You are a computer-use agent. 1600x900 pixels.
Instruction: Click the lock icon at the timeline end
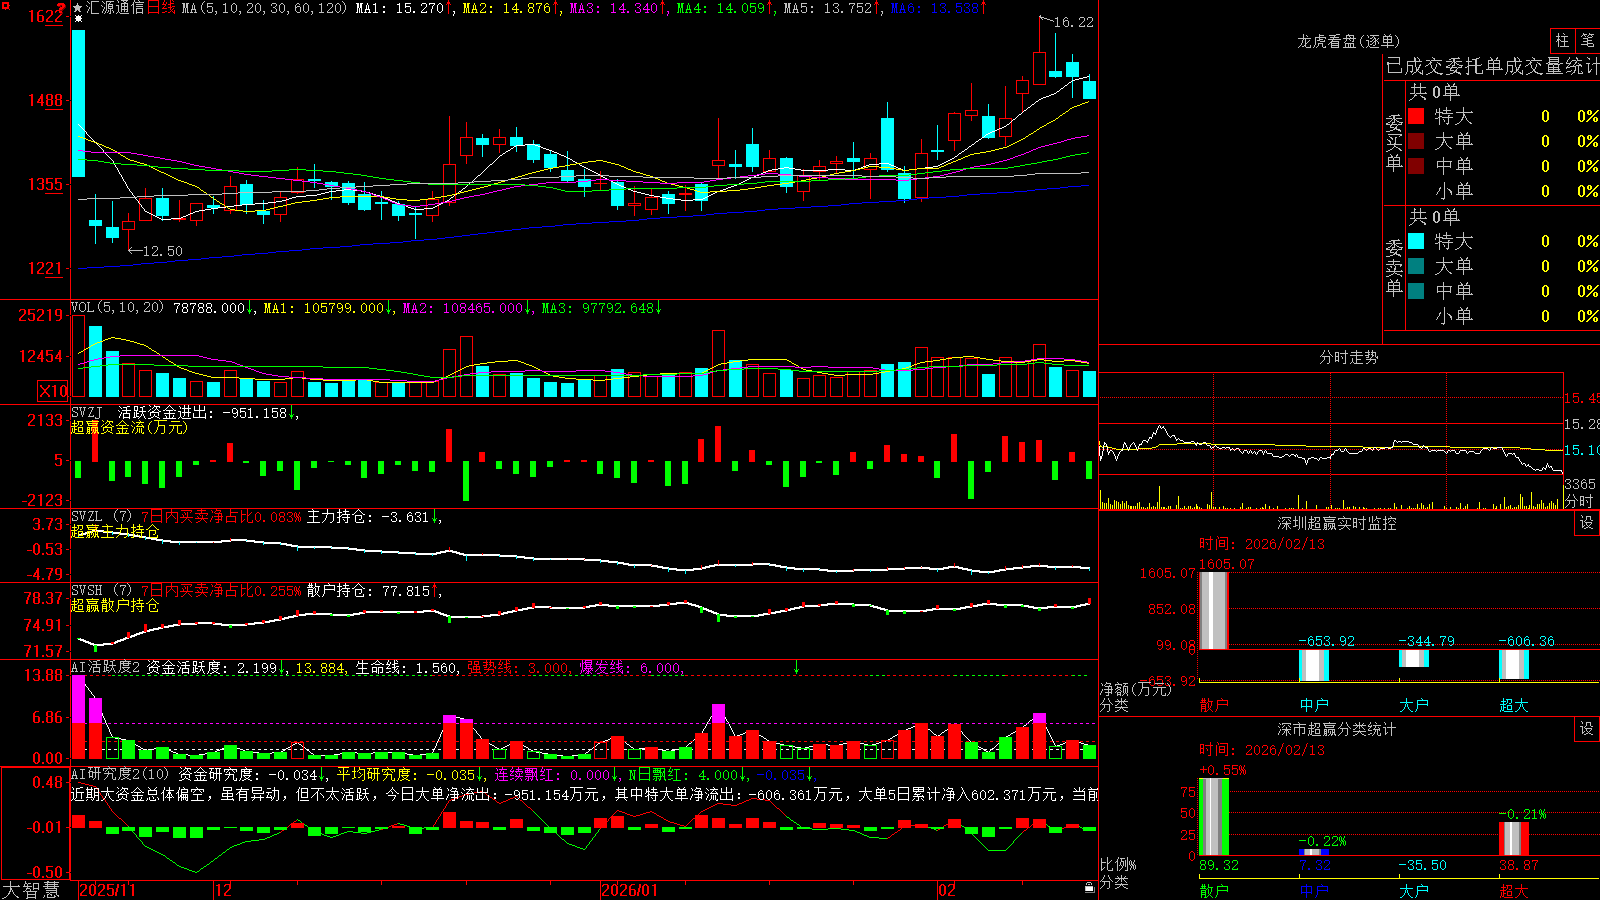pos(1090,888)
